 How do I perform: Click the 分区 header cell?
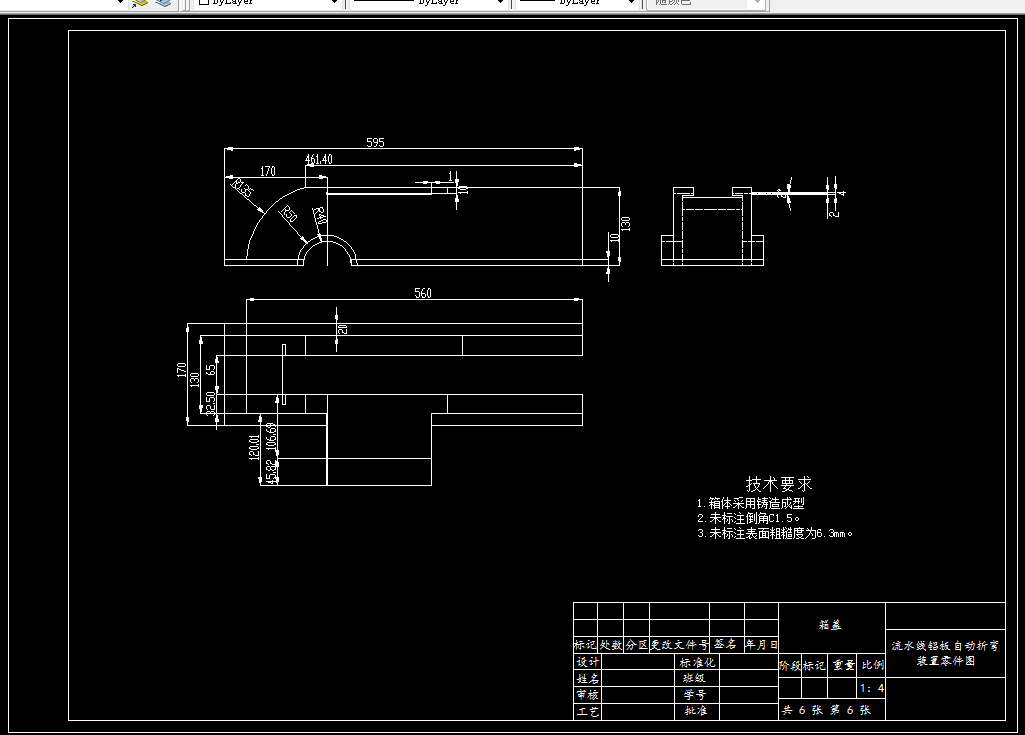coord(637,645)
